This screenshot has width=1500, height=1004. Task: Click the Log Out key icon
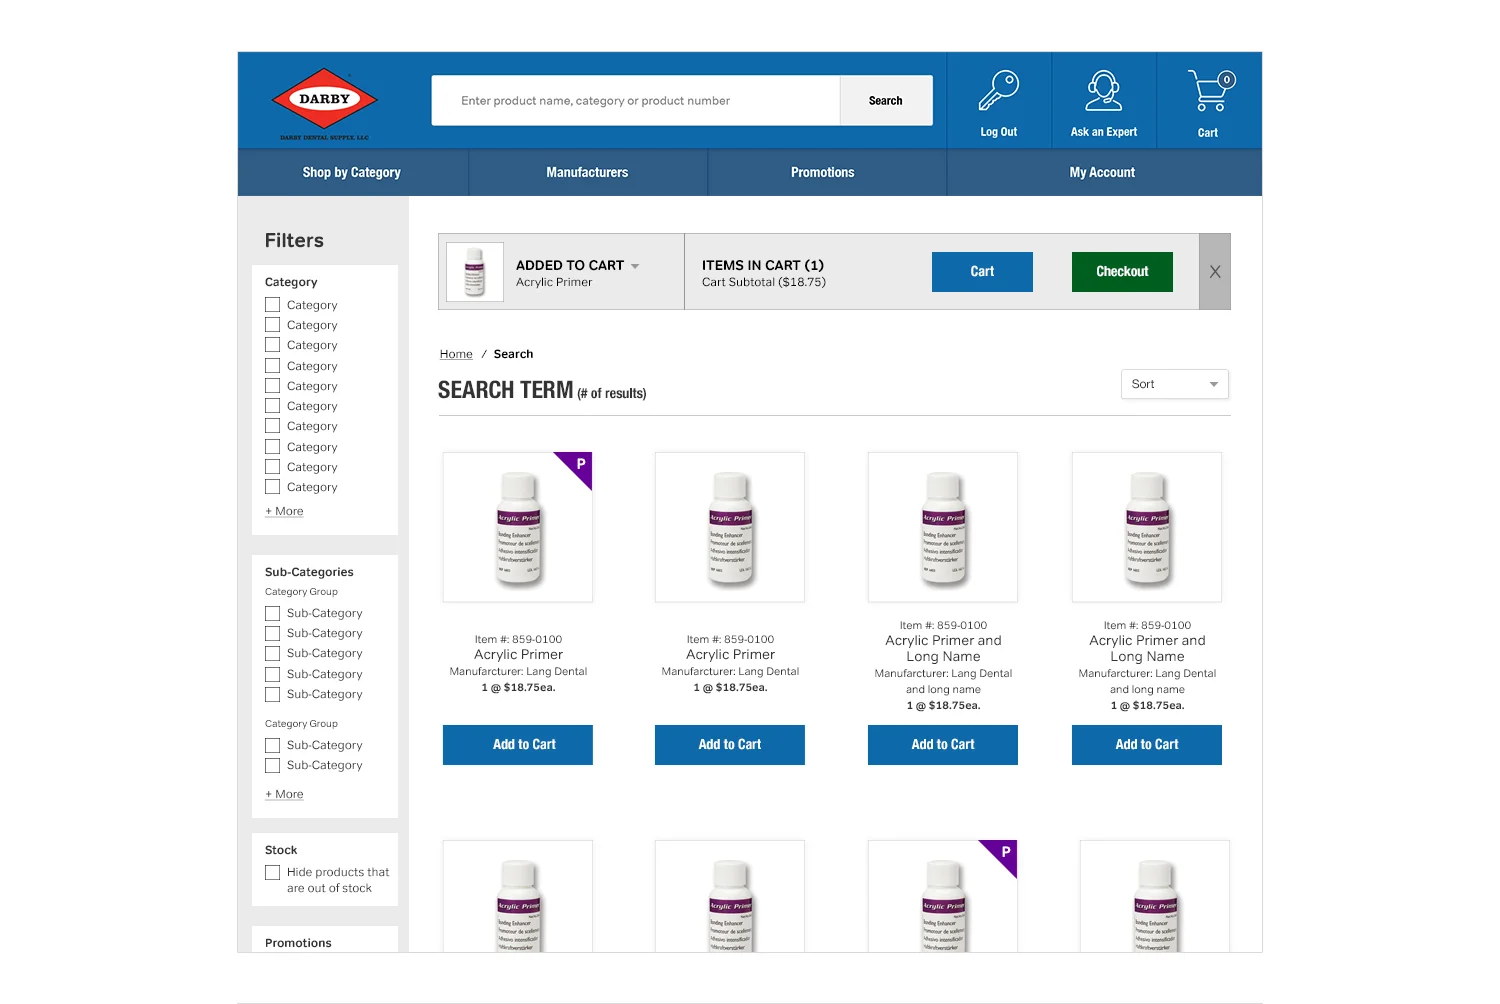pyautogui.click(x=998, y=90)
